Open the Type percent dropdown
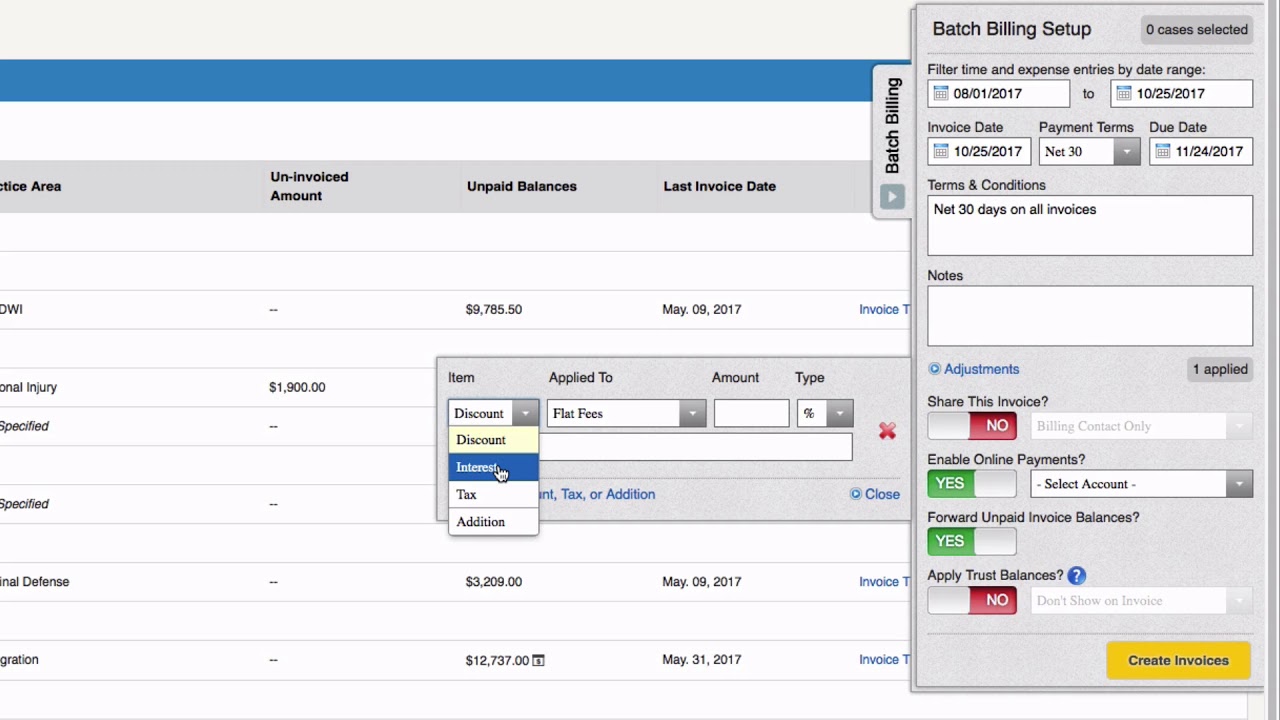This screenshot has width=1280, height=720. 825,414
